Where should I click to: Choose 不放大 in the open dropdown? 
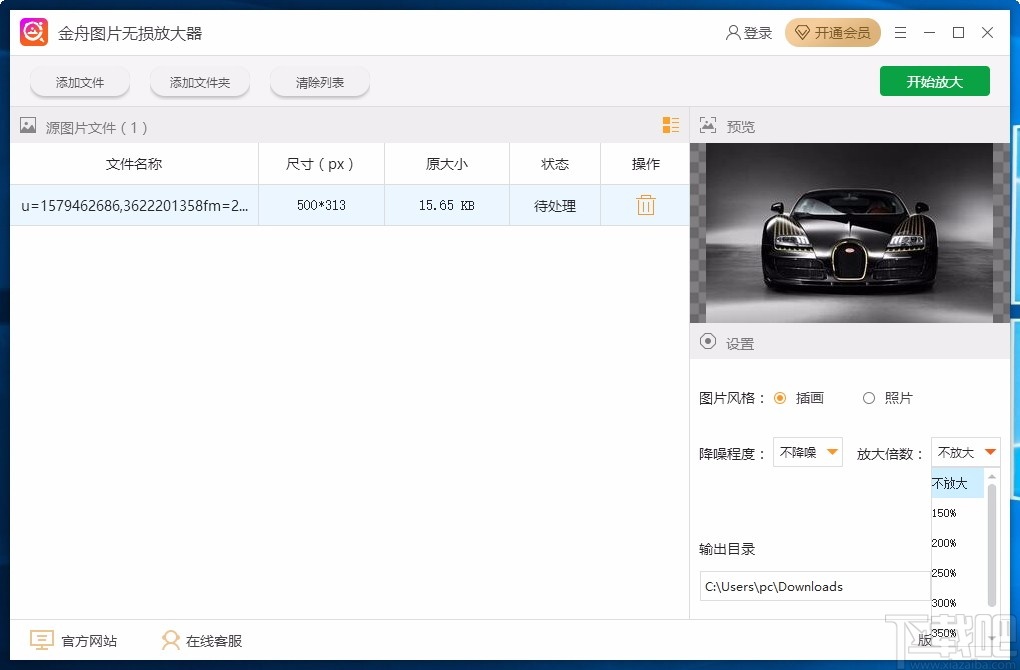(x=951, y=483)
